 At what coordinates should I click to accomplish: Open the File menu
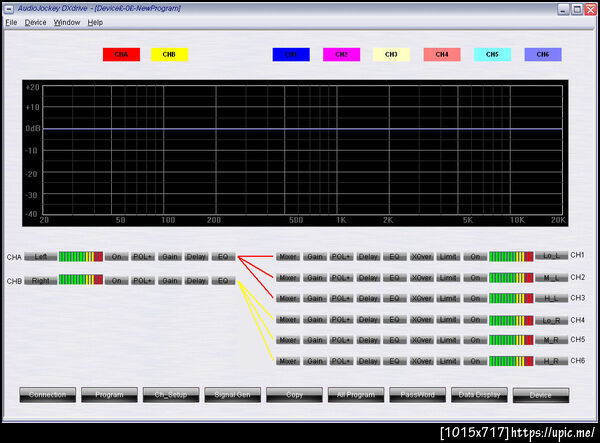click(x=11, y=23)
